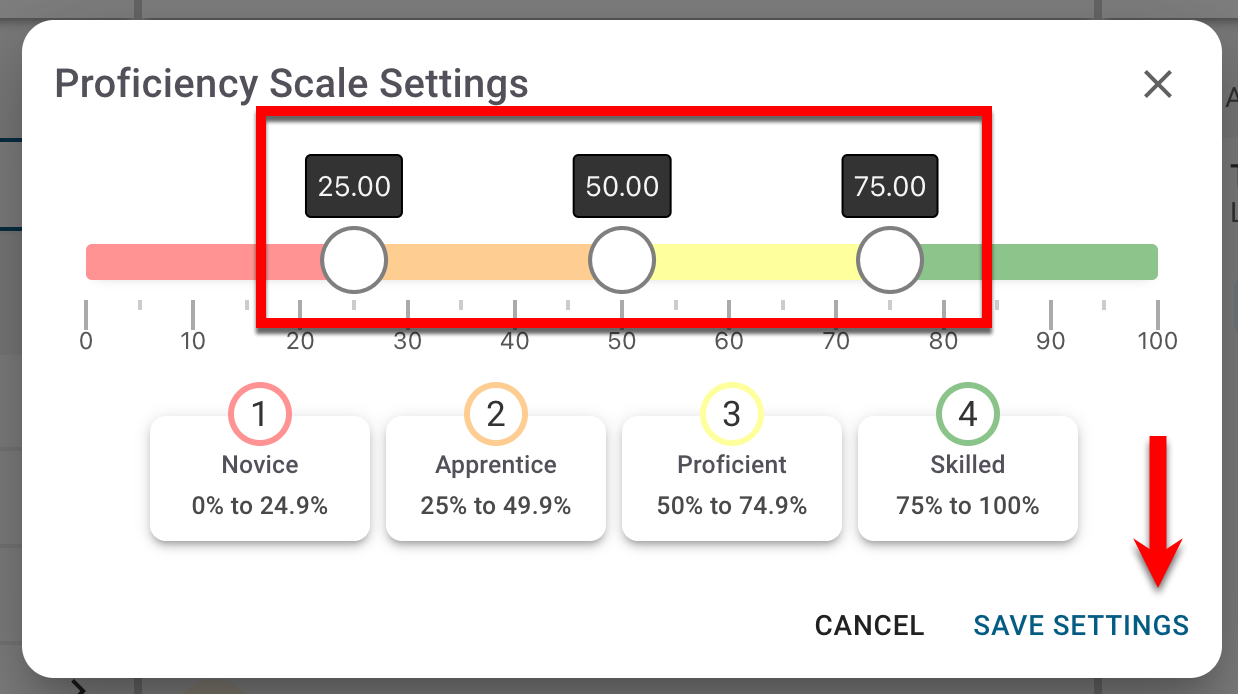Screen dimensions: 1238x694
Task: Click the orange circle numbered 2
Action: (496, 413)
